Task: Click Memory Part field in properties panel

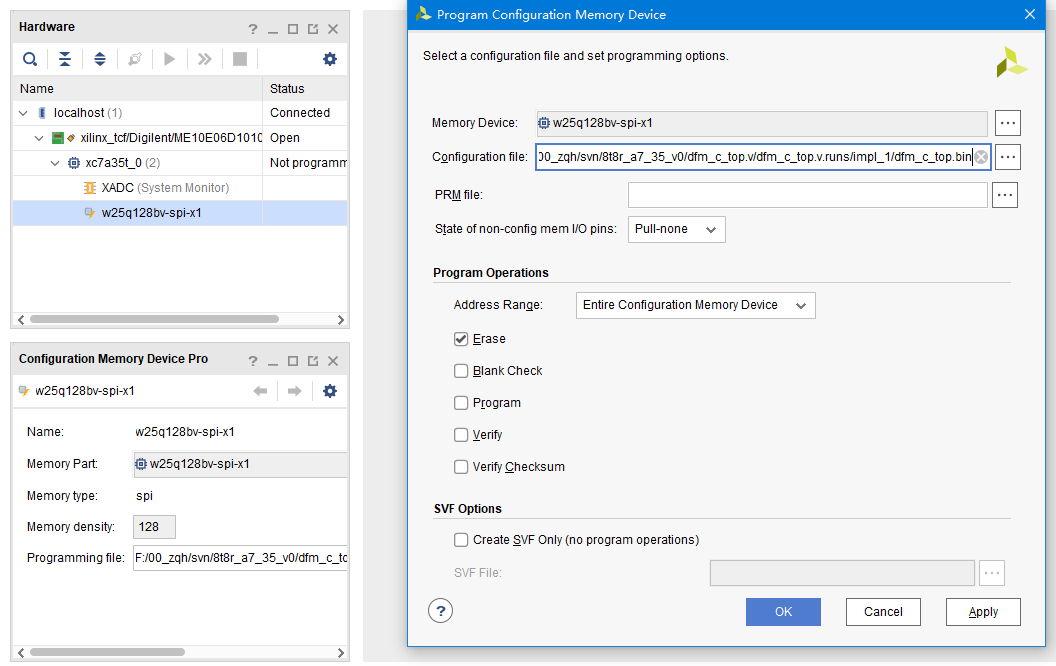Action: [x=240, y=464]
